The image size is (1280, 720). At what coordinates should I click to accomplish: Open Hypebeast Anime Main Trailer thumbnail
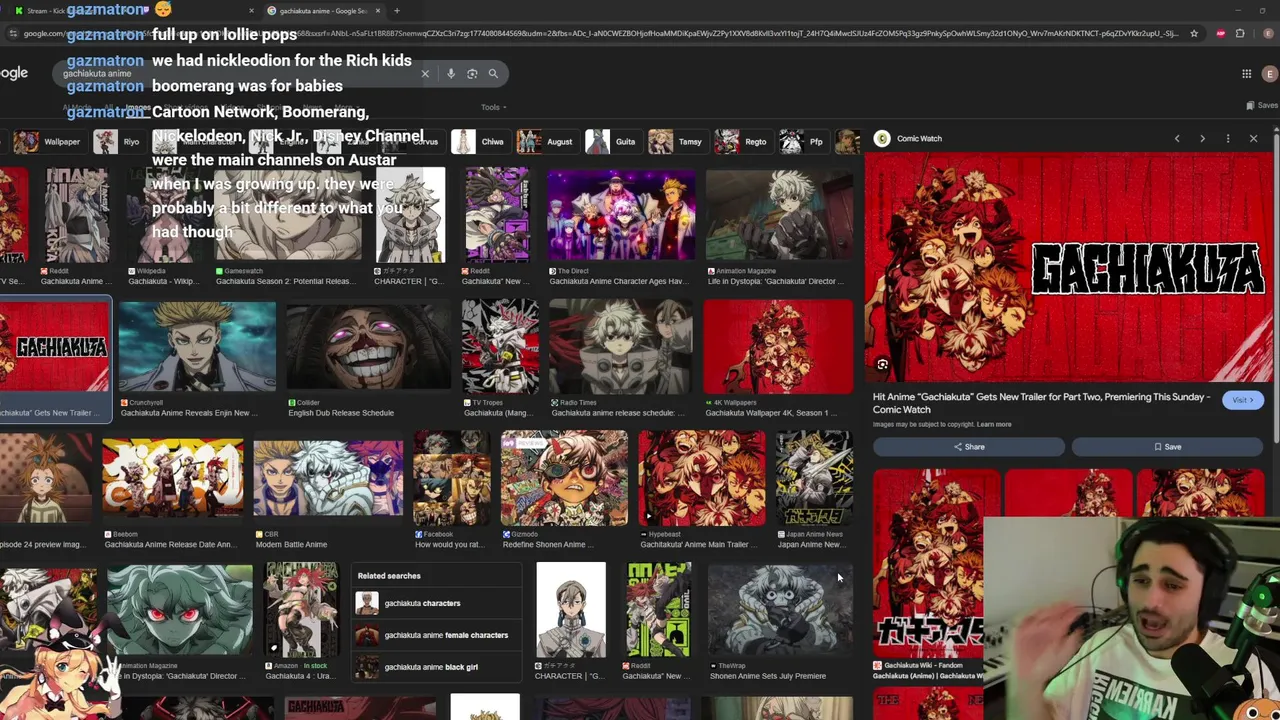[702, 479]
